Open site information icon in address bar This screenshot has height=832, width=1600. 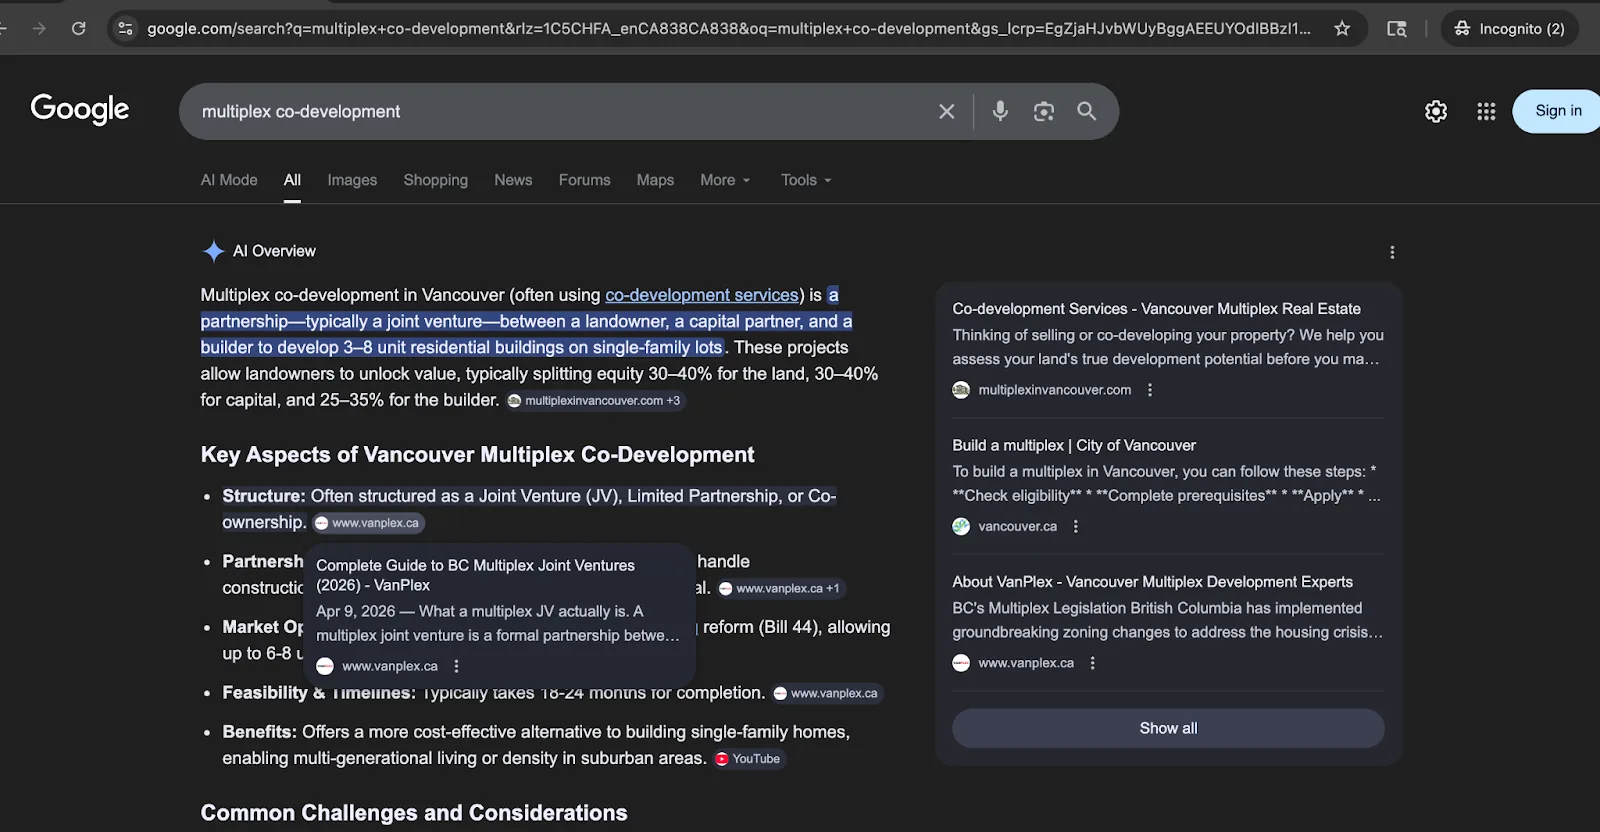pyautogui.click(x=125, y=28)
